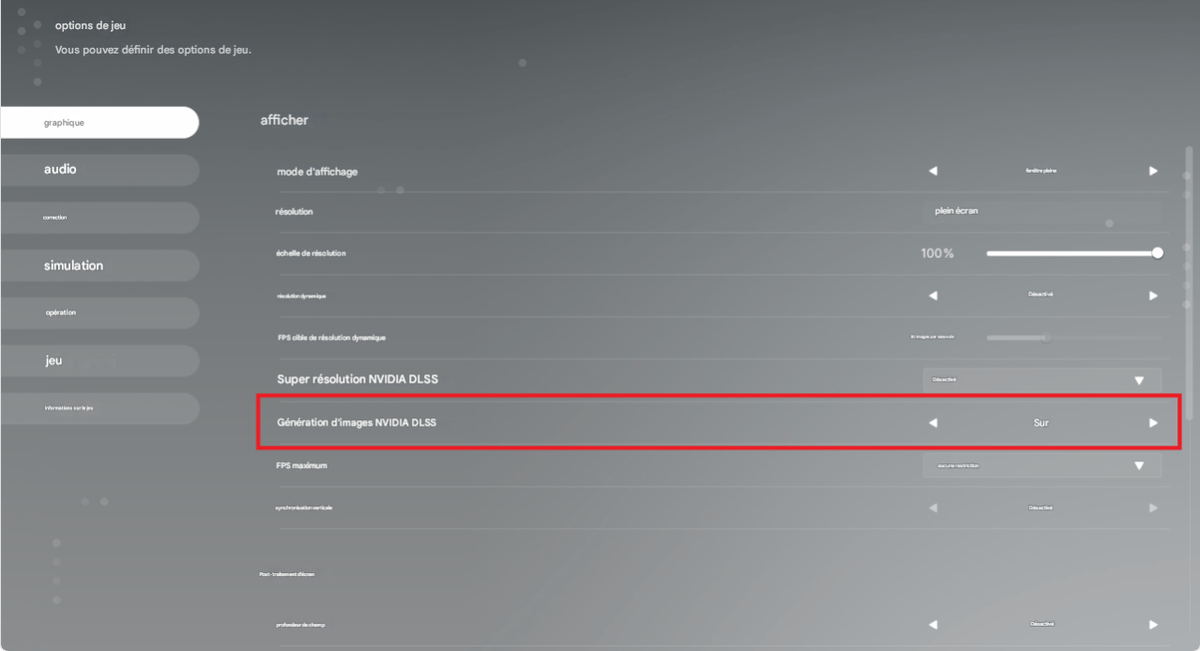Go to the opération tab
The image size is (1200, 651).
coord(99,313)
